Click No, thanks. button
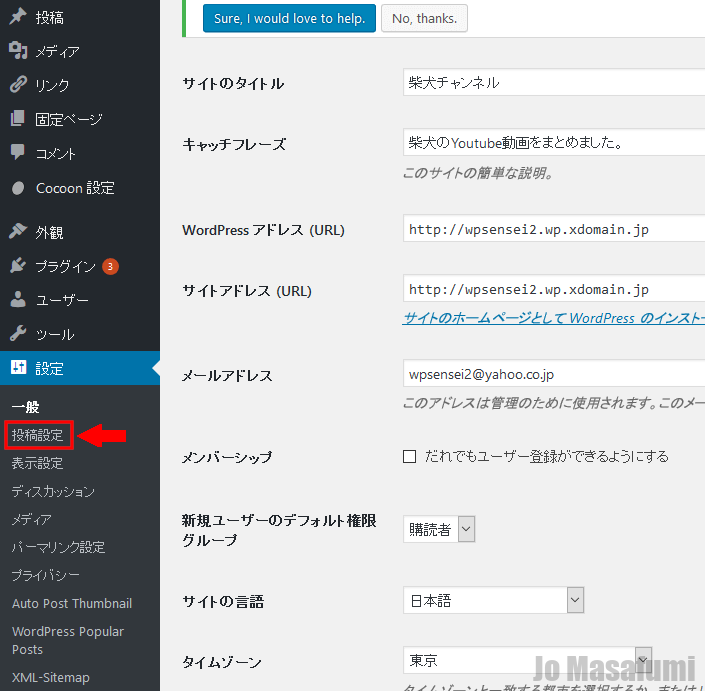705x691 pixels. (x=424, y=18)
